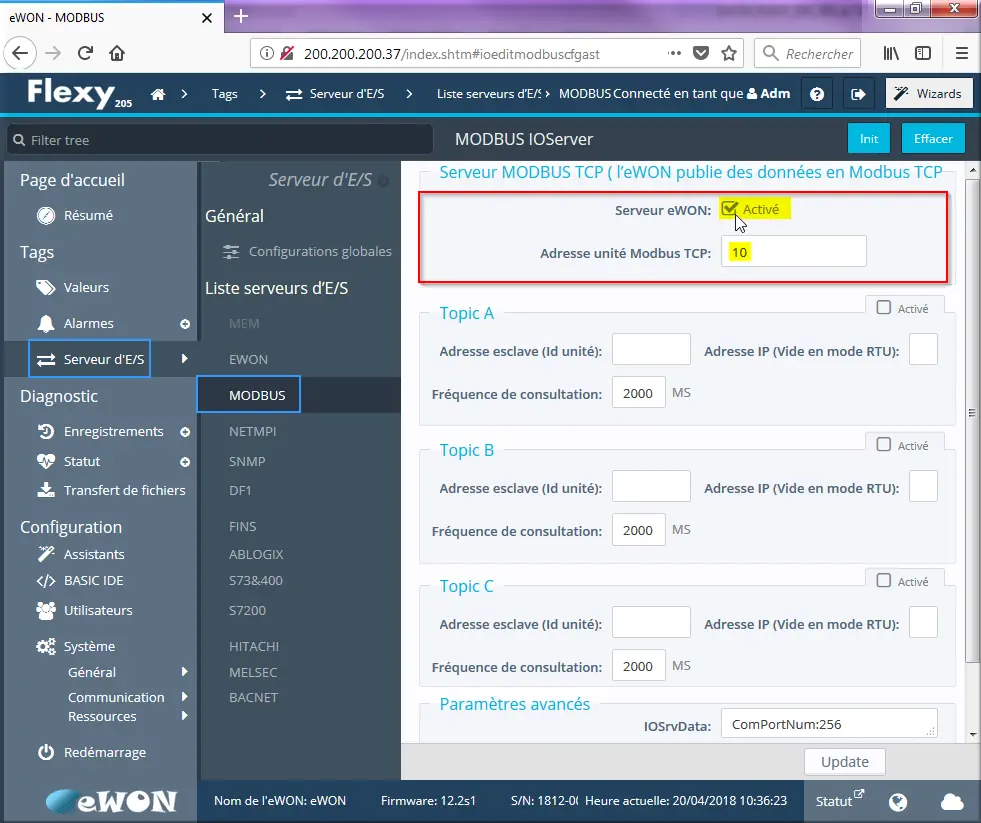
Task: Click the Utilisateurs group icon
Action: 46,610
